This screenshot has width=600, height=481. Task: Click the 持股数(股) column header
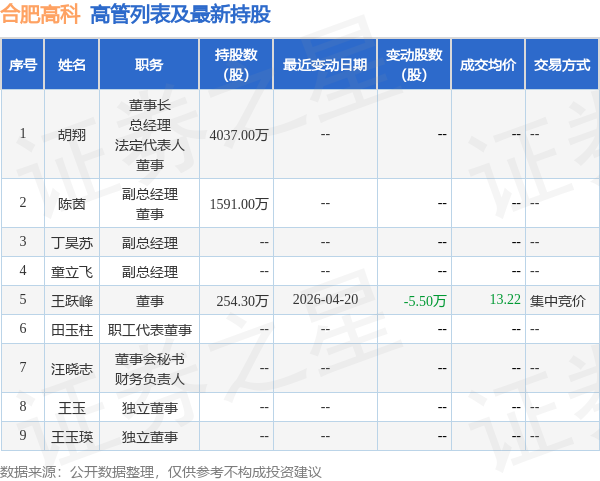(236, 64)
